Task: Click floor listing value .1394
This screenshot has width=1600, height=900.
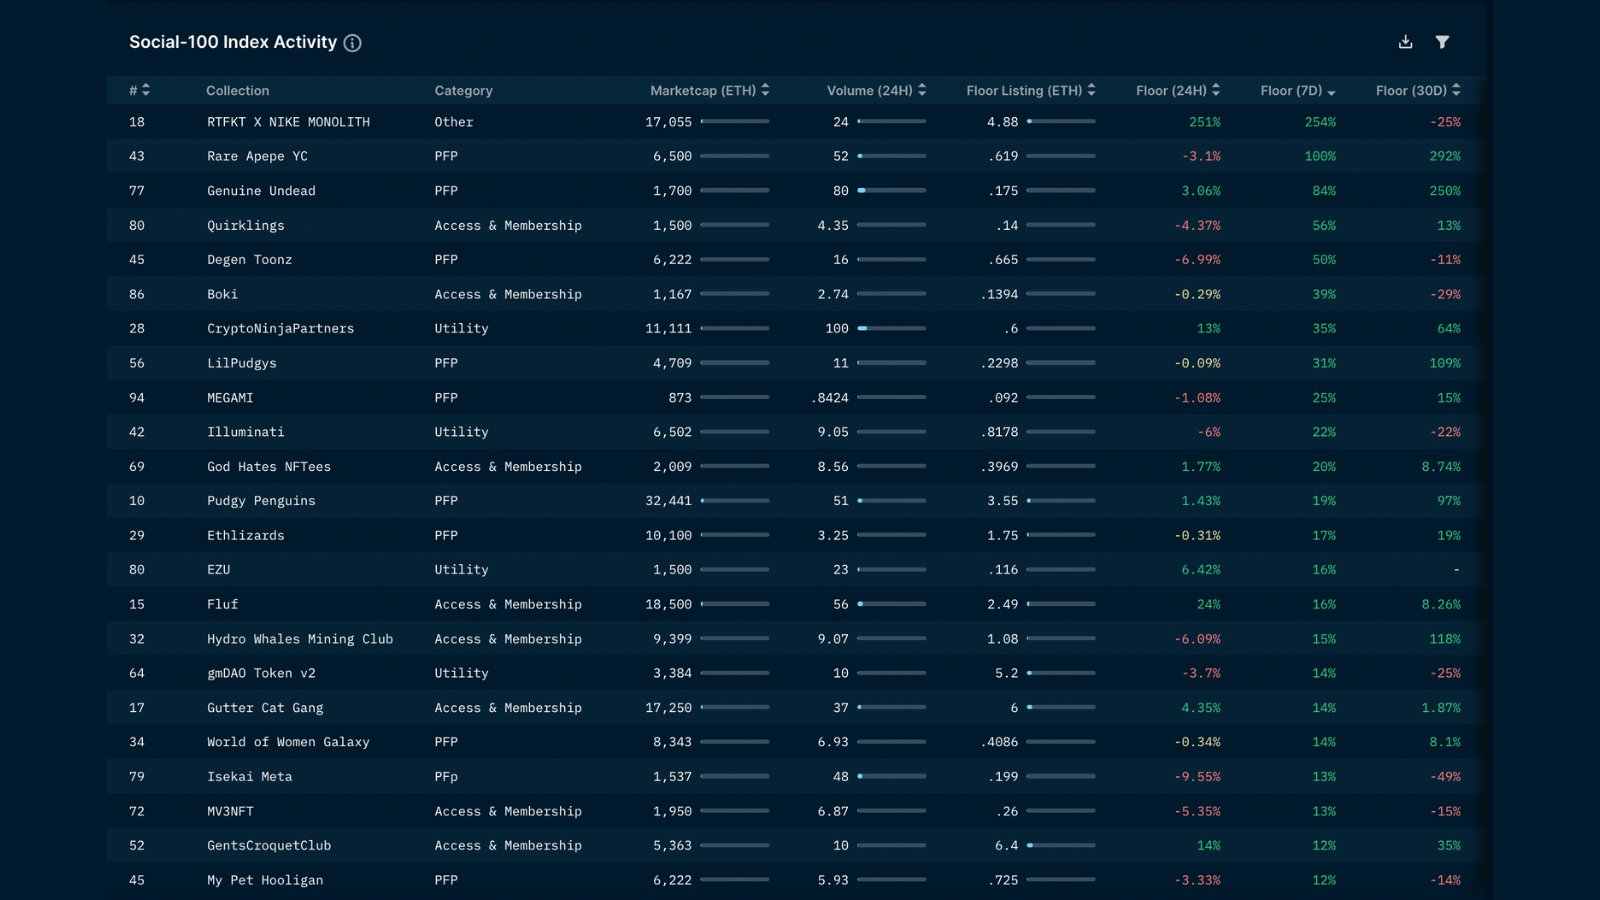Action: pos(999,294)
